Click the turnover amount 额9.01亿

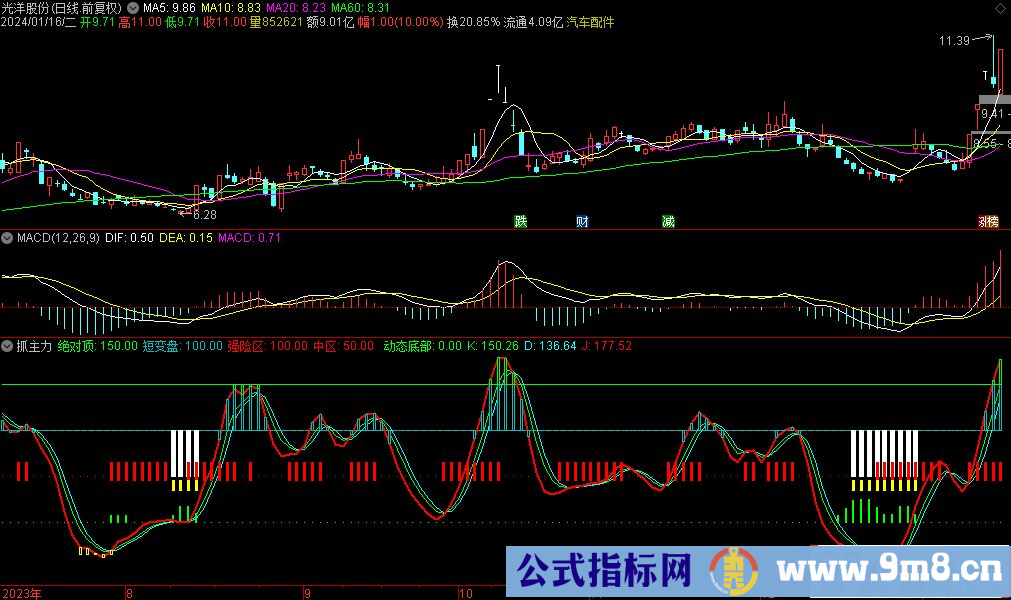(x=331, y=22)
